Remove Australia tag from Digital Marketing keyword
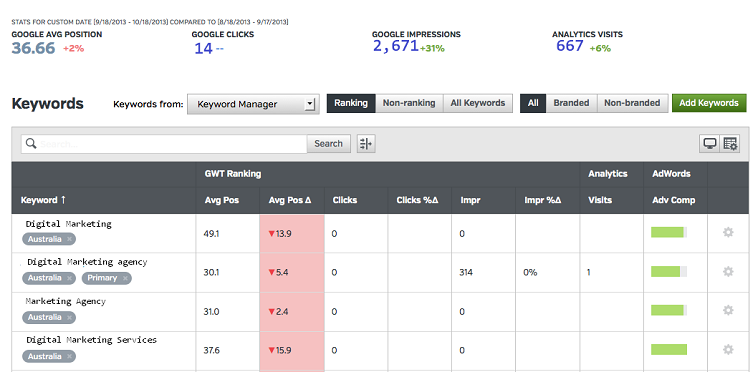752x372 pixels. pyautogui.click(x=69, y=239)
